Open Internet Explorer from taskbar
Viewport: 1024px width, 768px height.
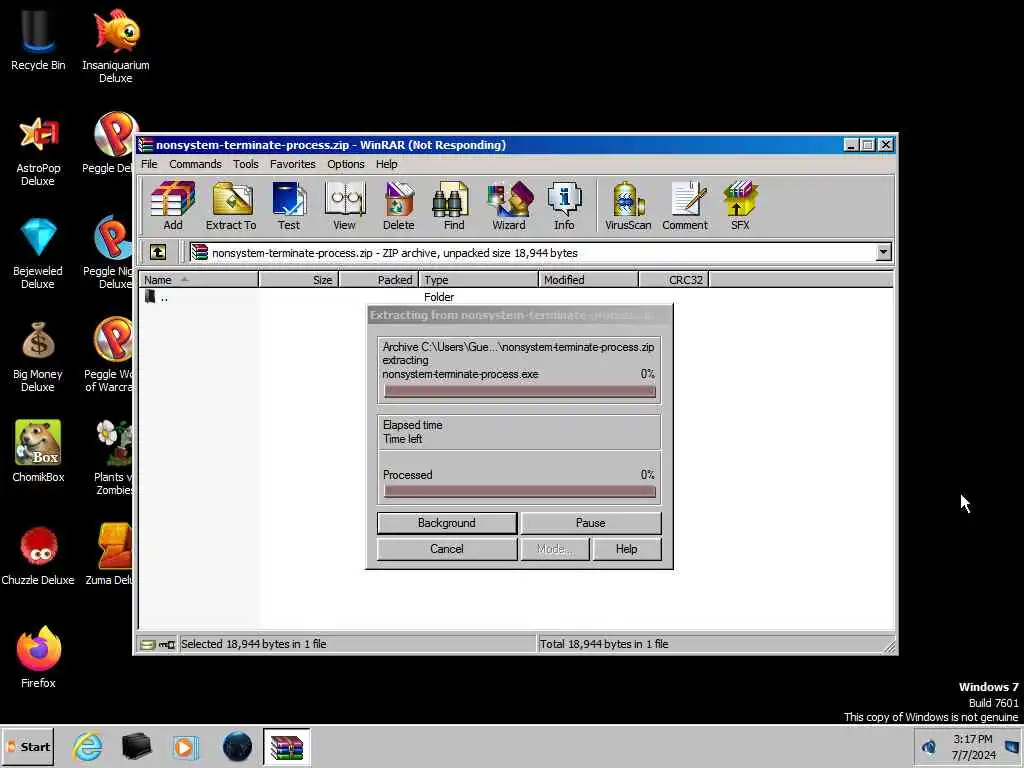point(87,746)
